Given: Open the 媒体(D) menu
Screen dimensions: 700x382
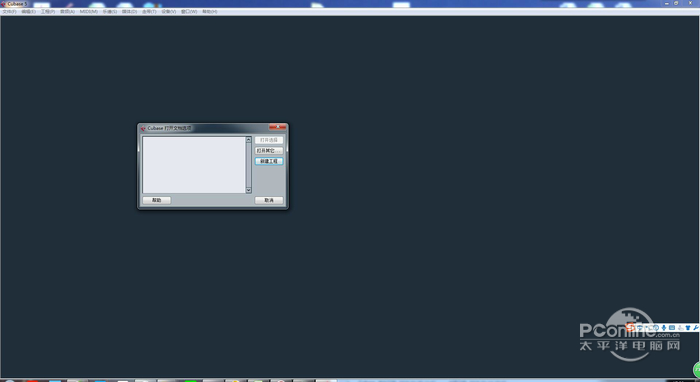Looking at the screenshot, I should [x=129, y=12].
